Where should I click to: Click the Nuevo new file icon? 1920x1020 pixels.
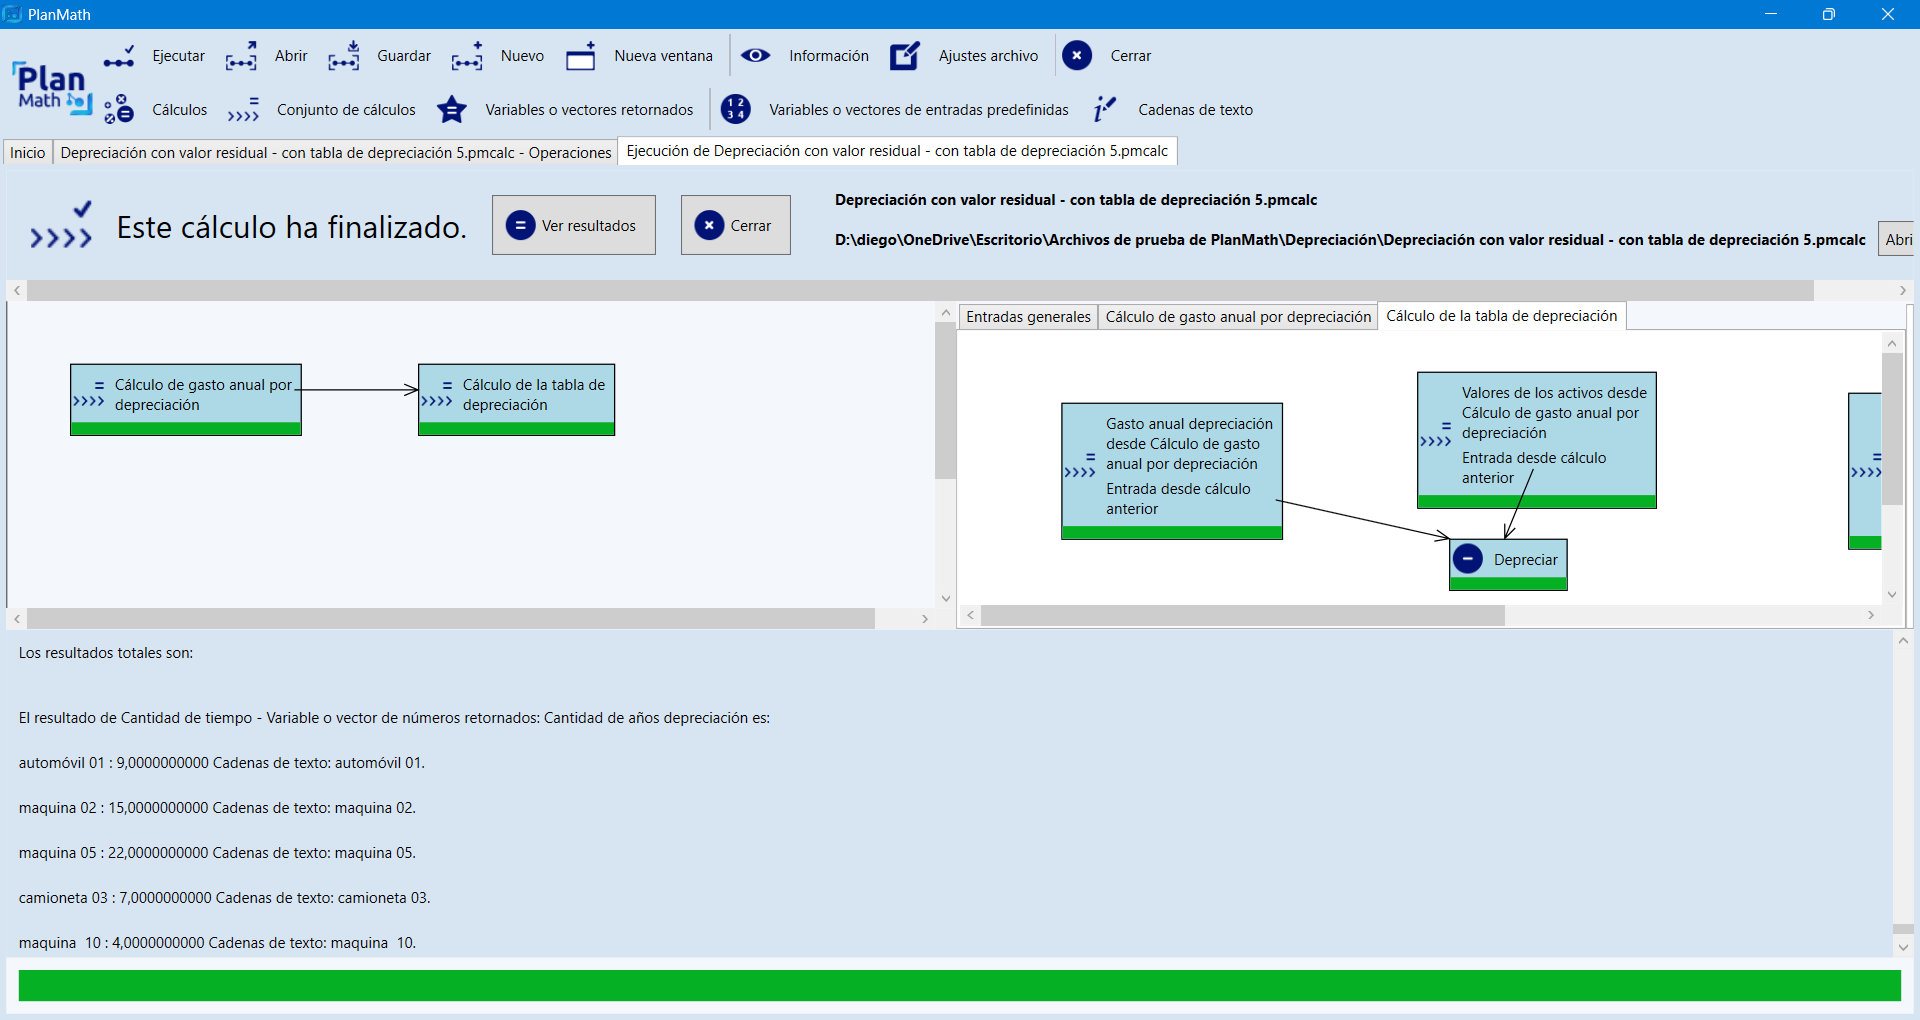click(467, 57)
